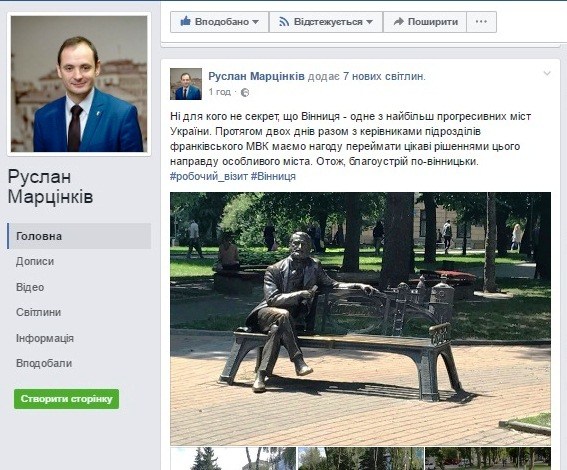Click the globe privacy icon near 1 год

coord(245,93)
